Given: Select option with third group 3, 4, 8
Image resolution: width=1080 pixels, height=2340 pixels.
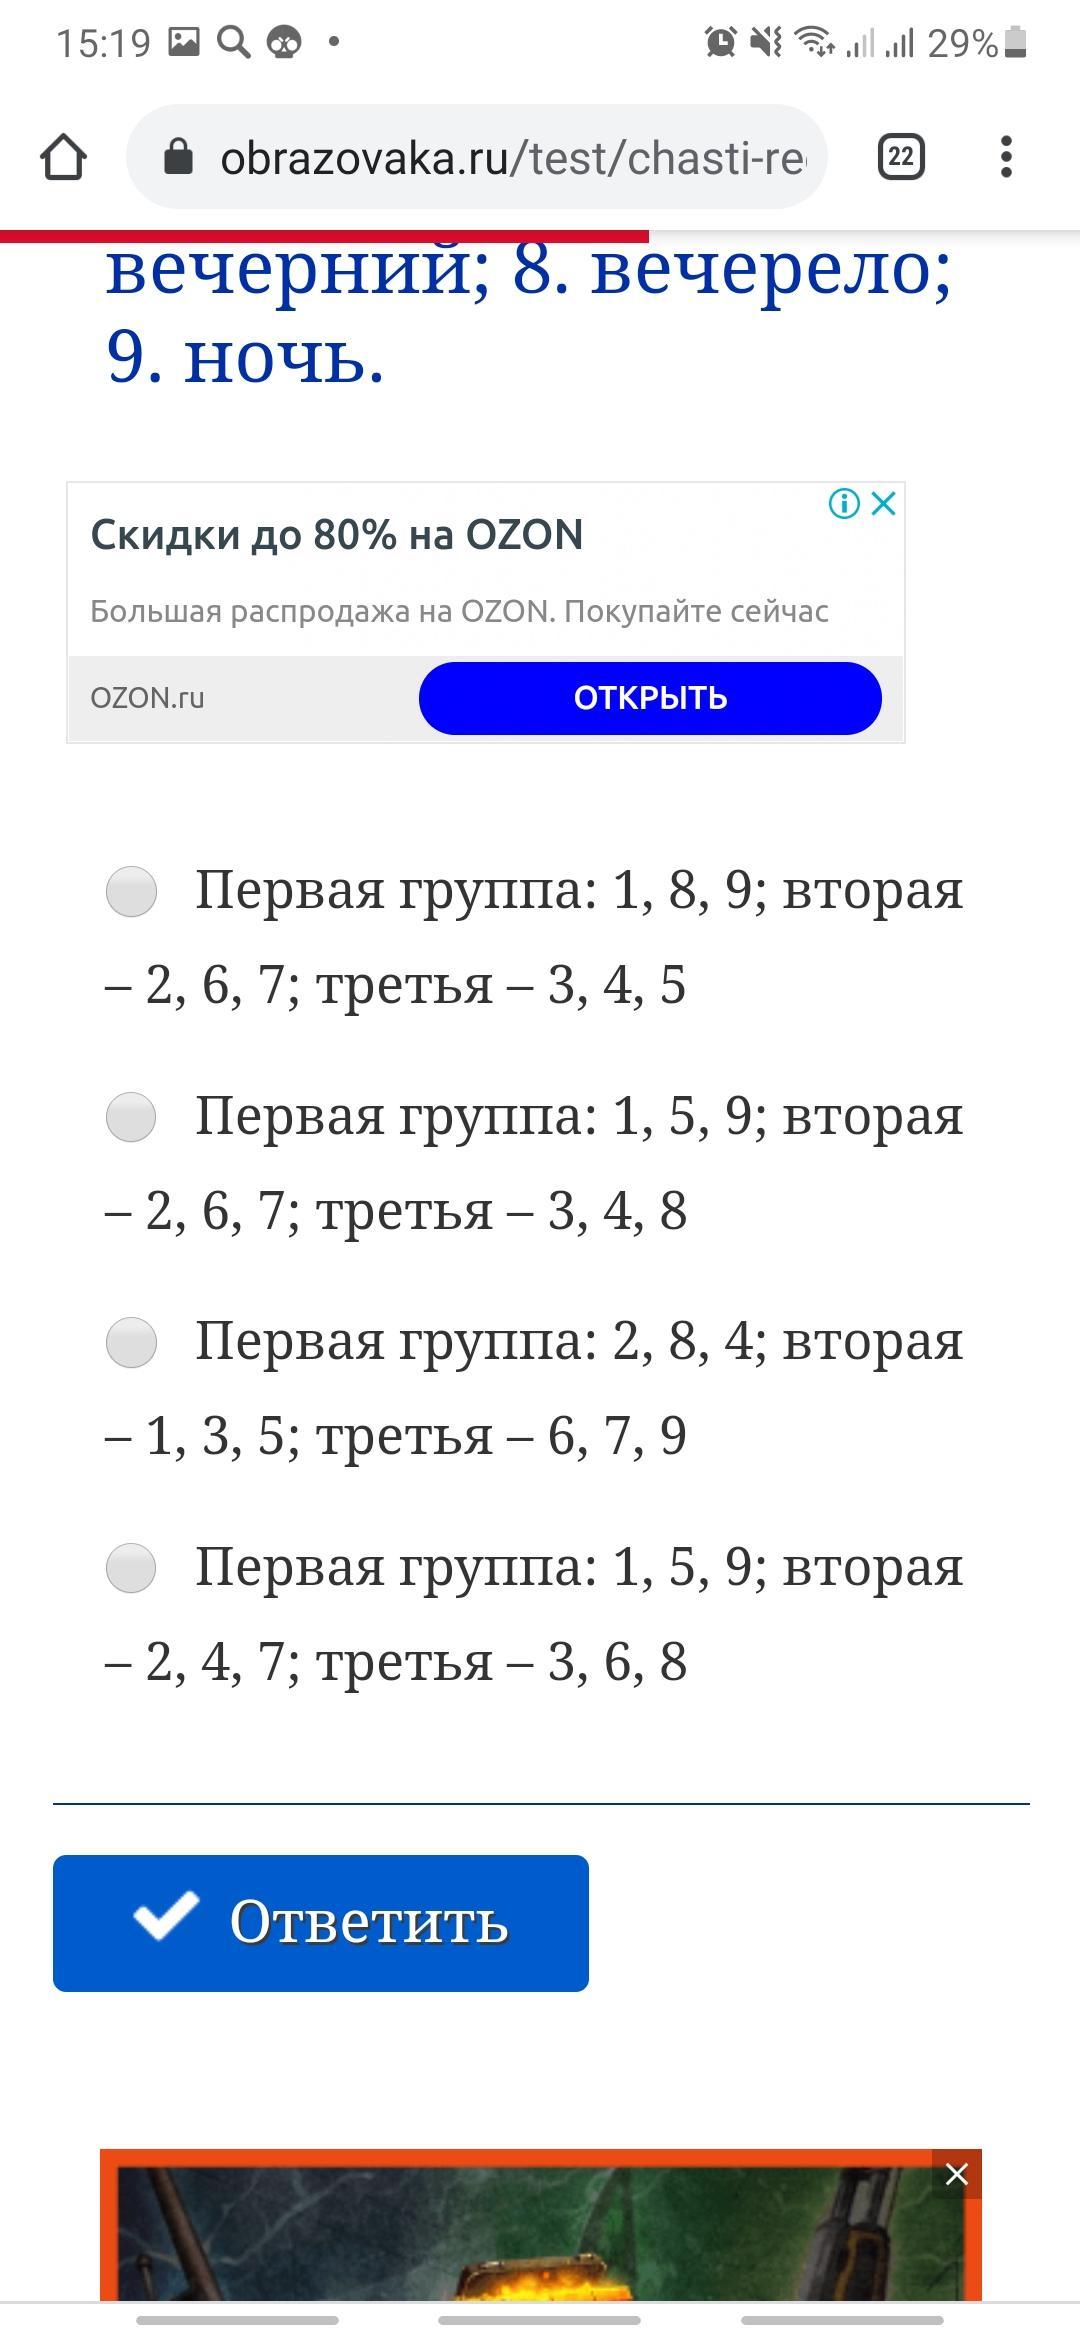Looking at the screenshot, I should (x=131, y=1117).
